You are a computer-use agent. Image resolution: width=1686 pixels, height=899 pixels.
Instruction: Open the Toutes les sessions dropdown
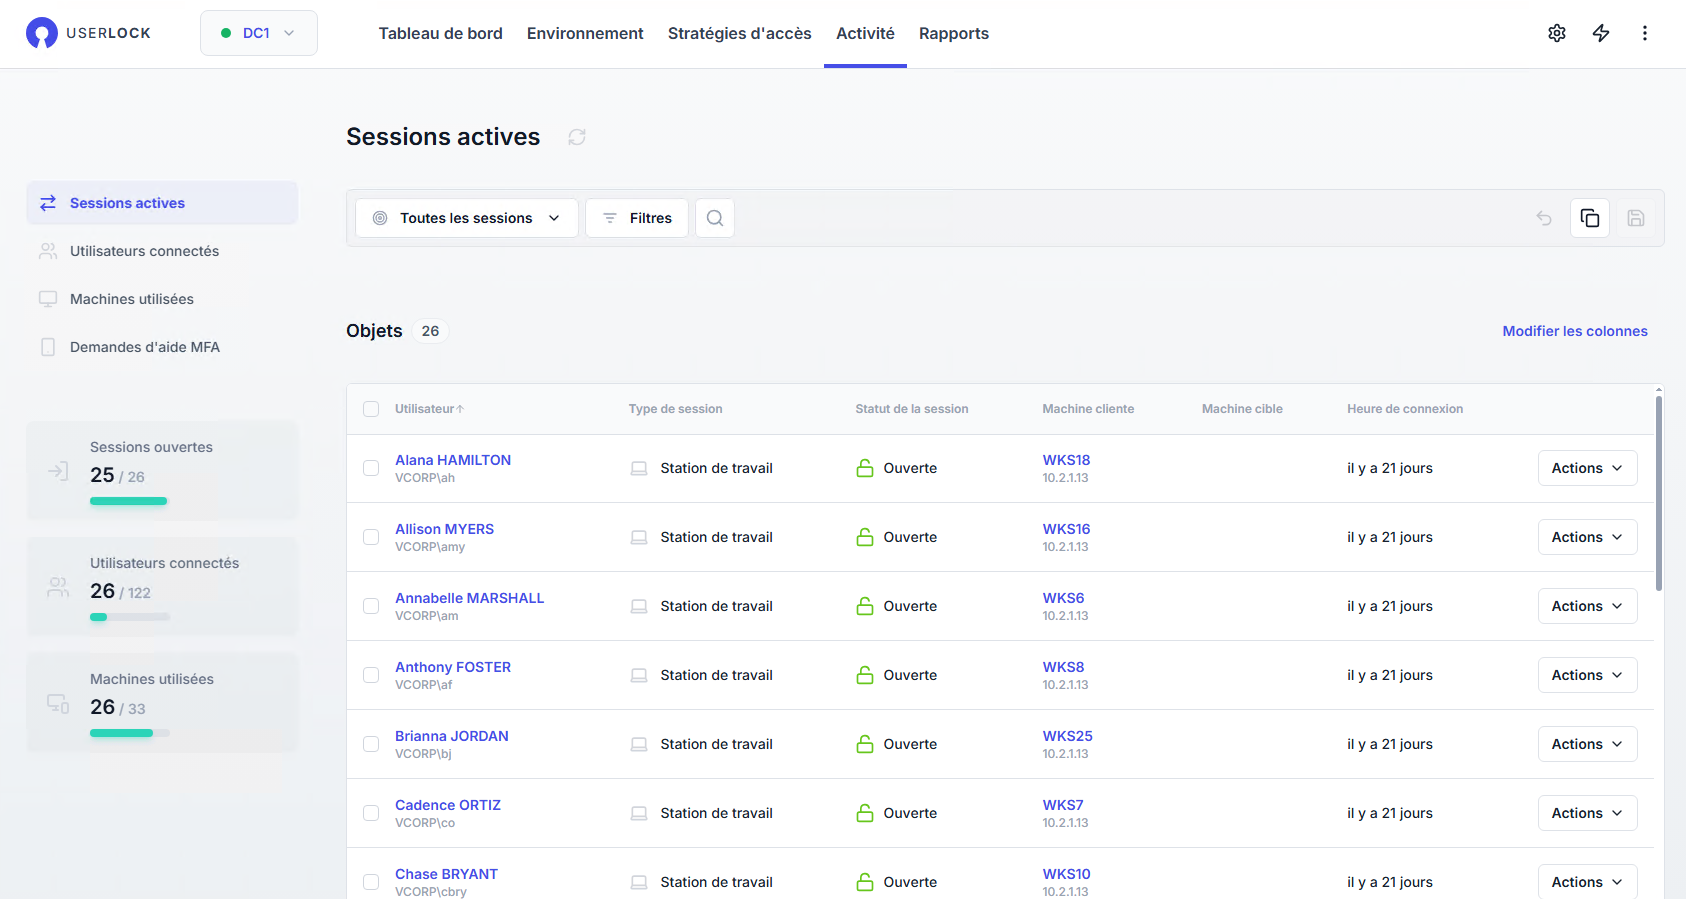point(466,218)
